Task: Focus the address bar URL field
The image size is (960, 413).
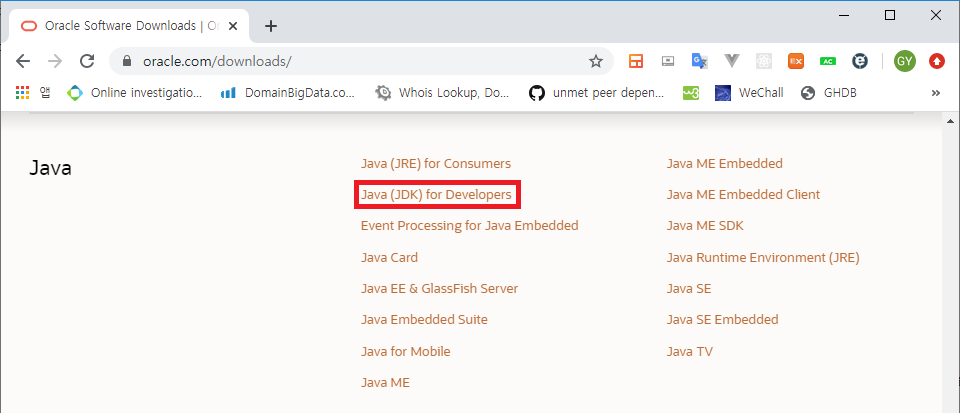Action: (x=361, y=61)
